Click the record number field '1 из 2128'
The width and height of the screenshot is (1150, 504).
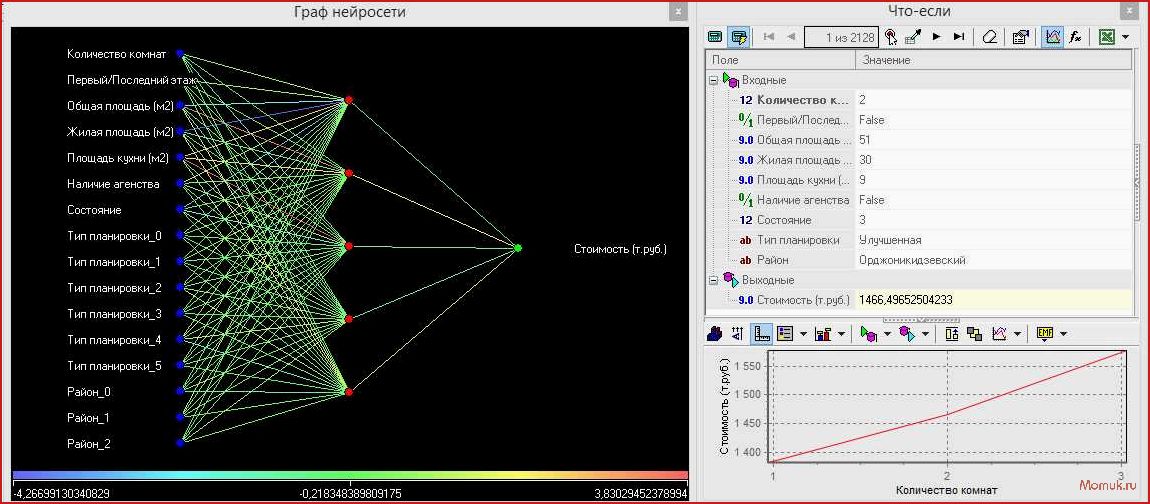pos(840,37)
